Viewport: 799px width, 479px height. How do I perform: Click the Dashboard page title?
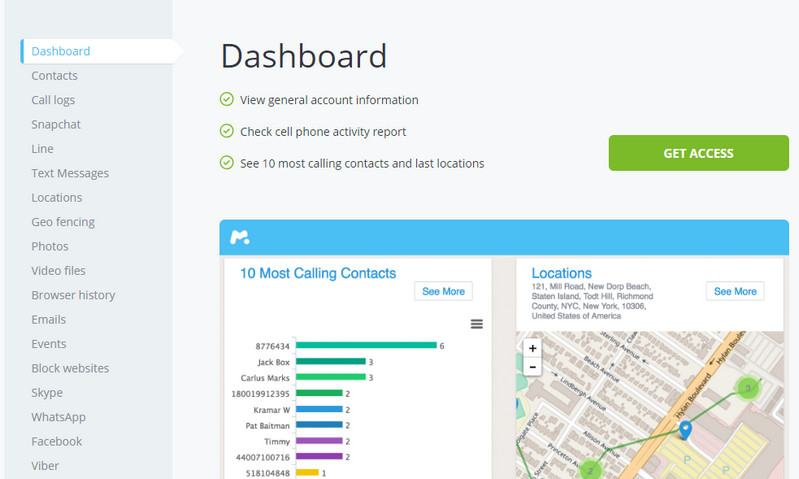tap(304, 56)
